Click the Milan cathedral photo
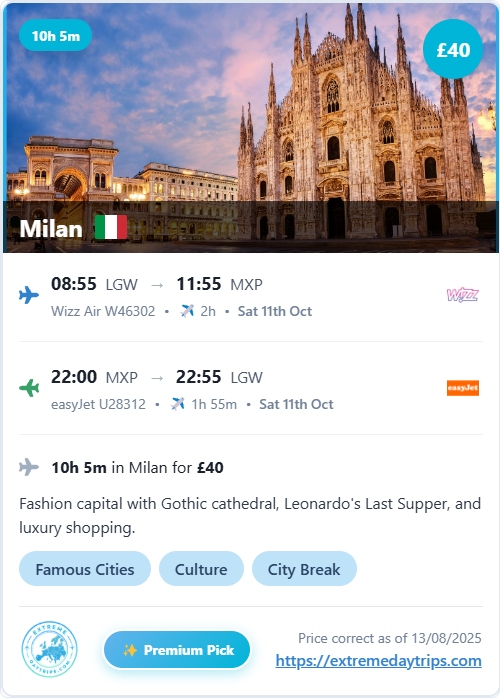The width and height of the screenshot is (500, 698). tap(250, 128)
